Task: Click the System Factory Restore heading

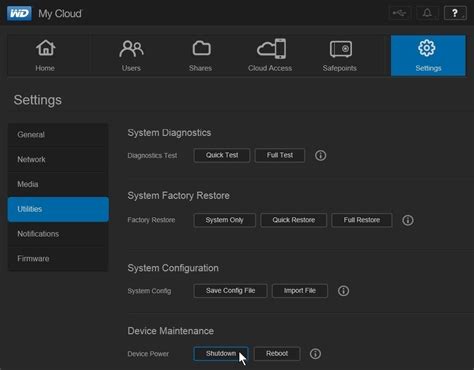Action: 178,195
